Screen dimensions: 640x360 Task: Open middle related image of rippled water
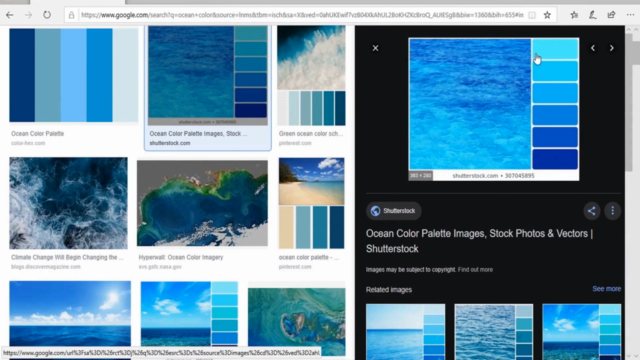493,331
